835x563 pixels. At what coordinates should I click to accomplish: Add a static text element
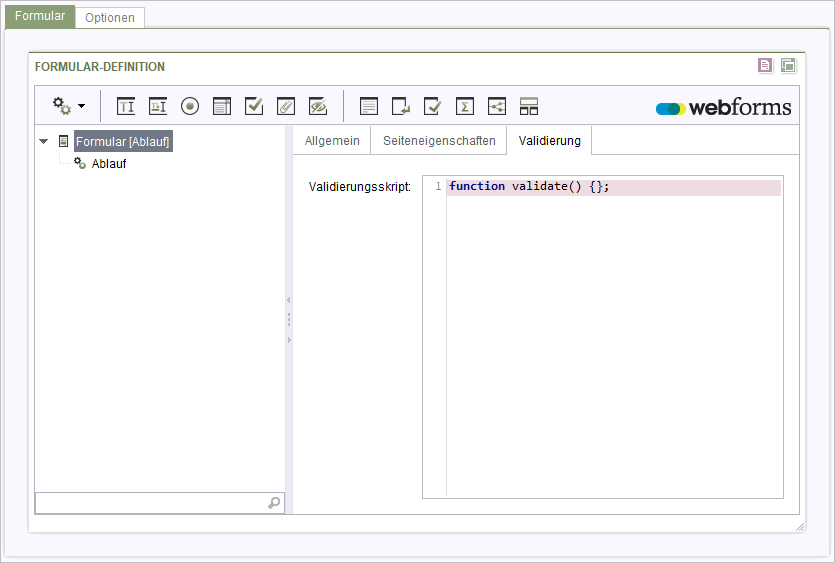[369, 106]
